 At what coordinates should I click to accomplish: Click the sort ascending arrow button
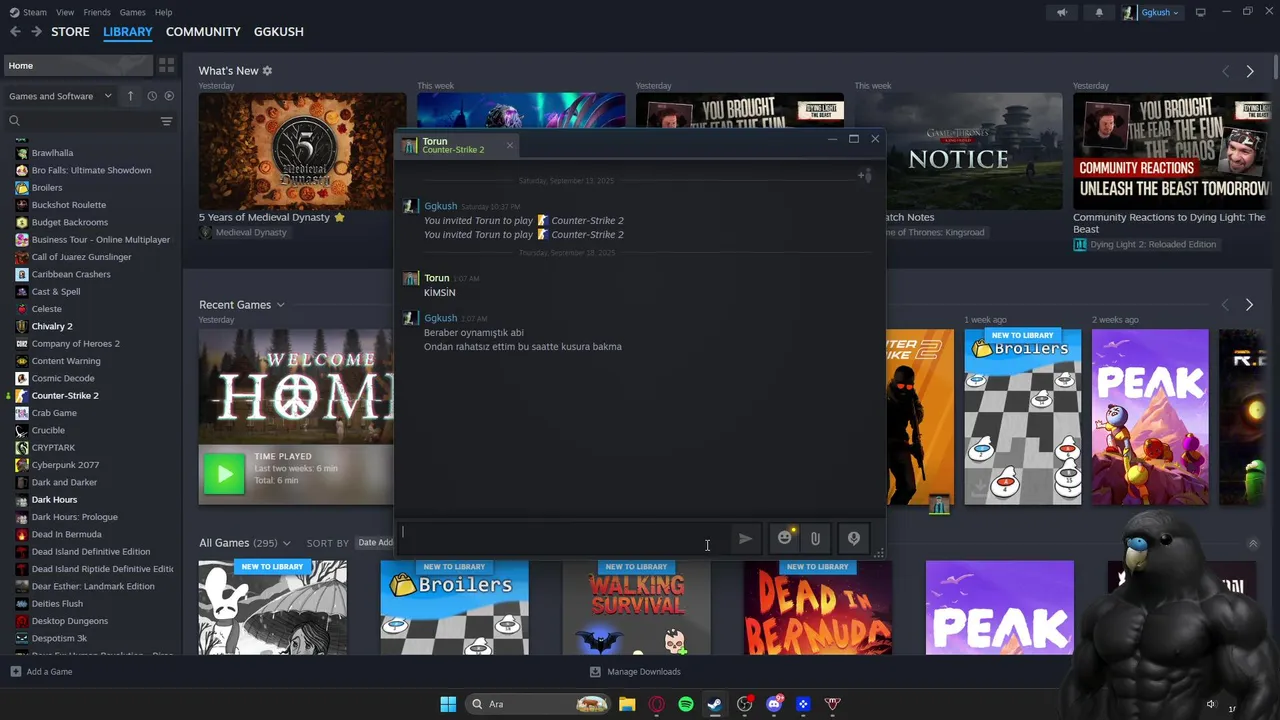pyautogui.click(x=130, y=96)
